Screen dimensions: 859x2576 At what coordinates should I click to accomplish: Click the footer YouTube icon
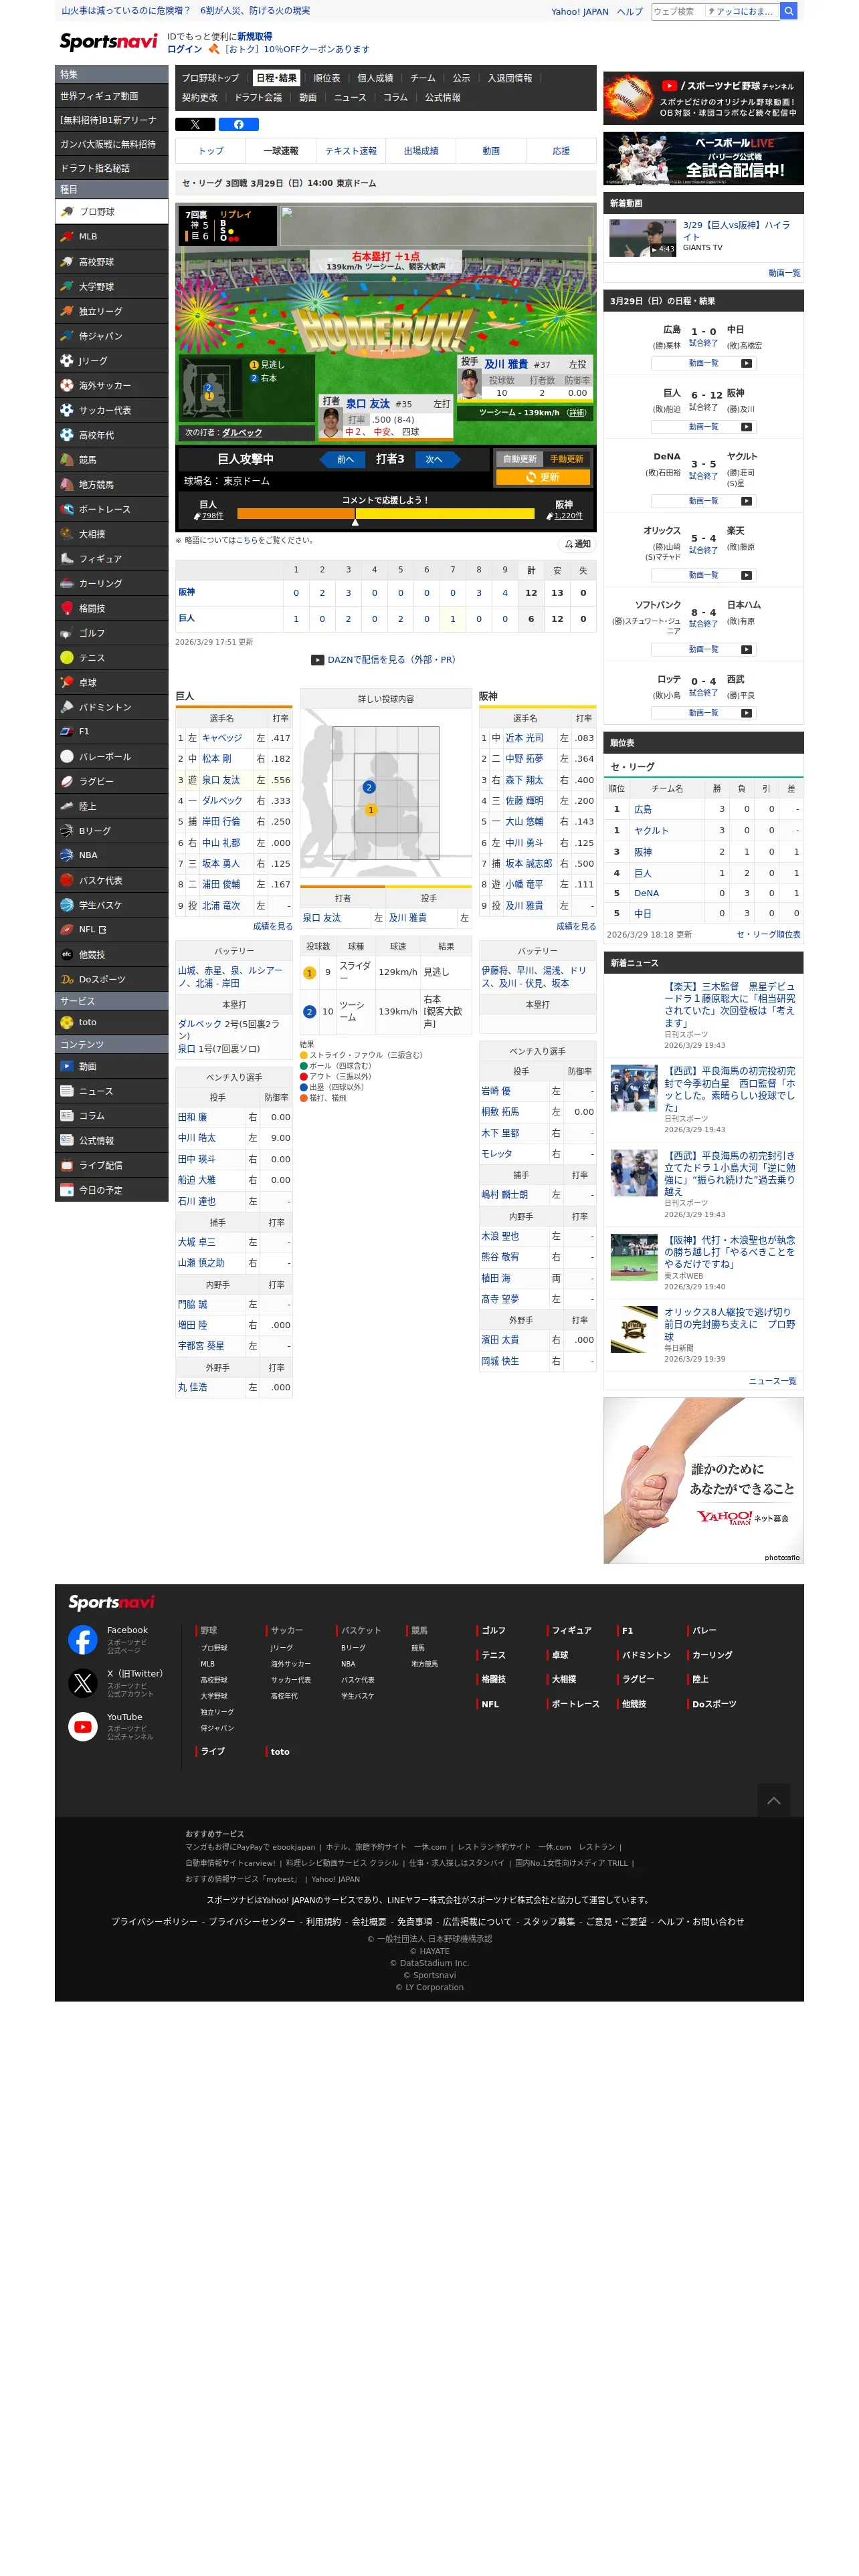pyautogui.click(x=83, y=1726)
